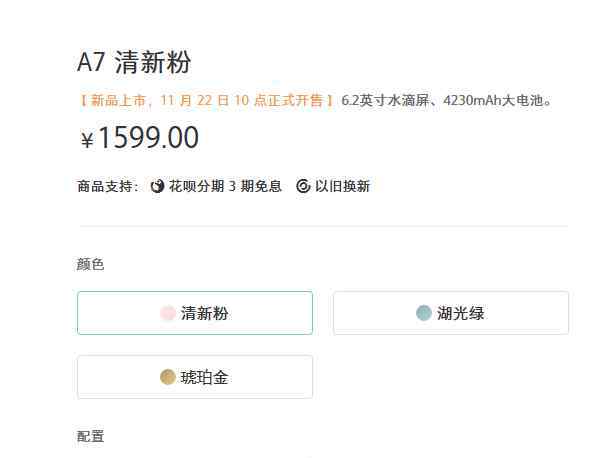Click the 4230mAh大电池 text
This screenshot has width=600, height=458.
click(493, 100)
